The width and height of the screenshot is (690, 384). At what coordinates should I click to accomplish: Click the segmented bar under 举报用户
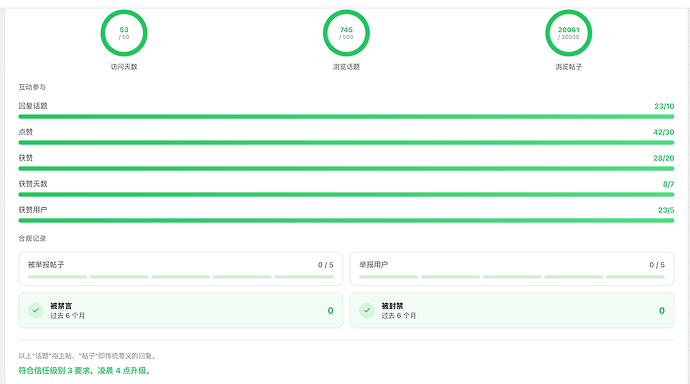512,277
